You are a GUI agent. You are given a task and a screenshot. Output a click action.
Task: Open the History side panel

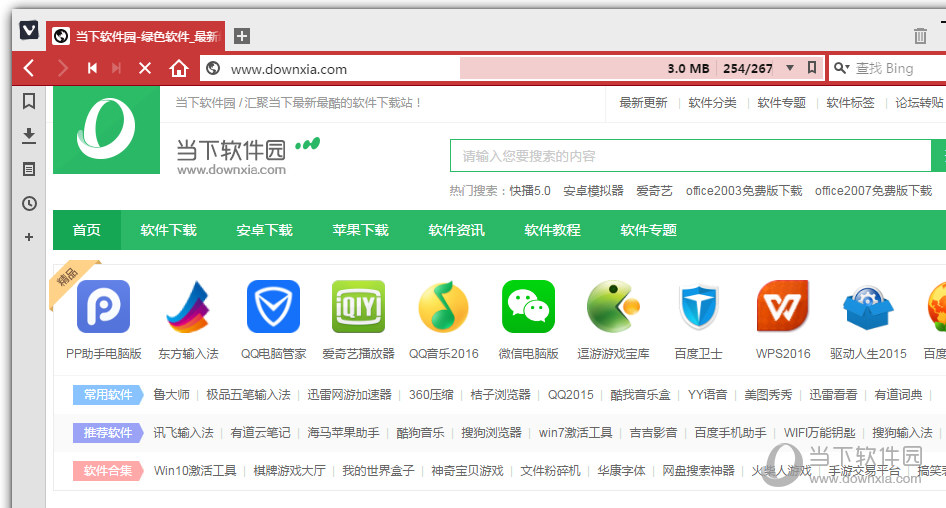click(29, 203)
